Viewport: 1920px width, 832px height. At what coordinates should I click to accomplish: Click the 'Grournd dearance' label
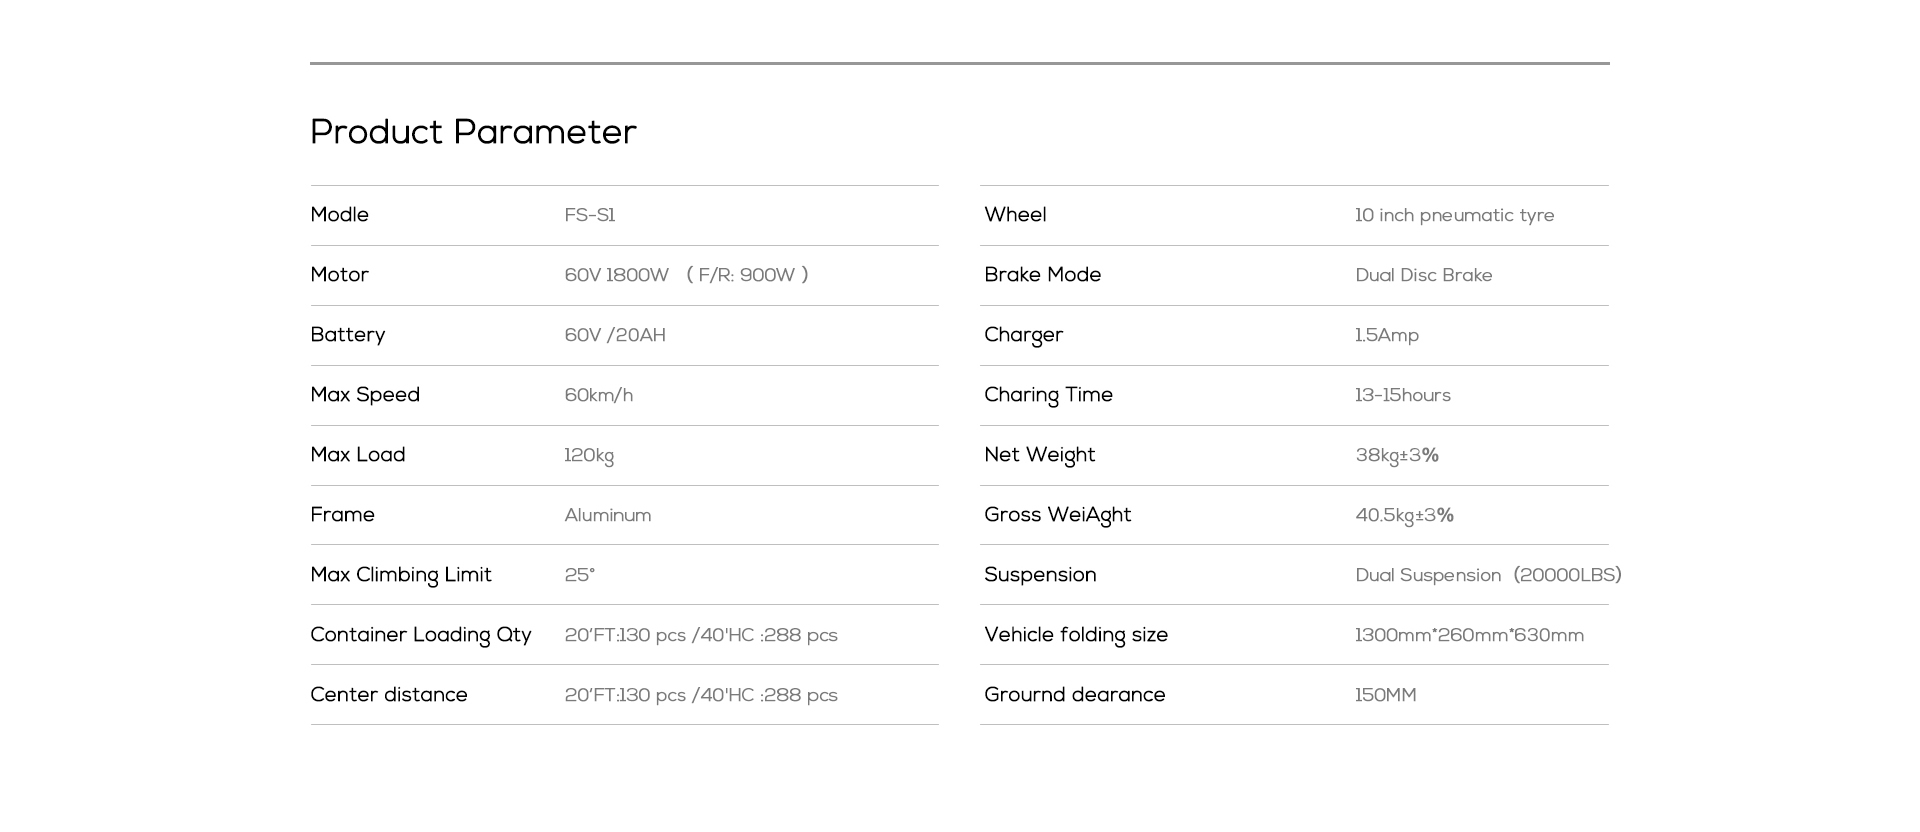click(1075, 695)
